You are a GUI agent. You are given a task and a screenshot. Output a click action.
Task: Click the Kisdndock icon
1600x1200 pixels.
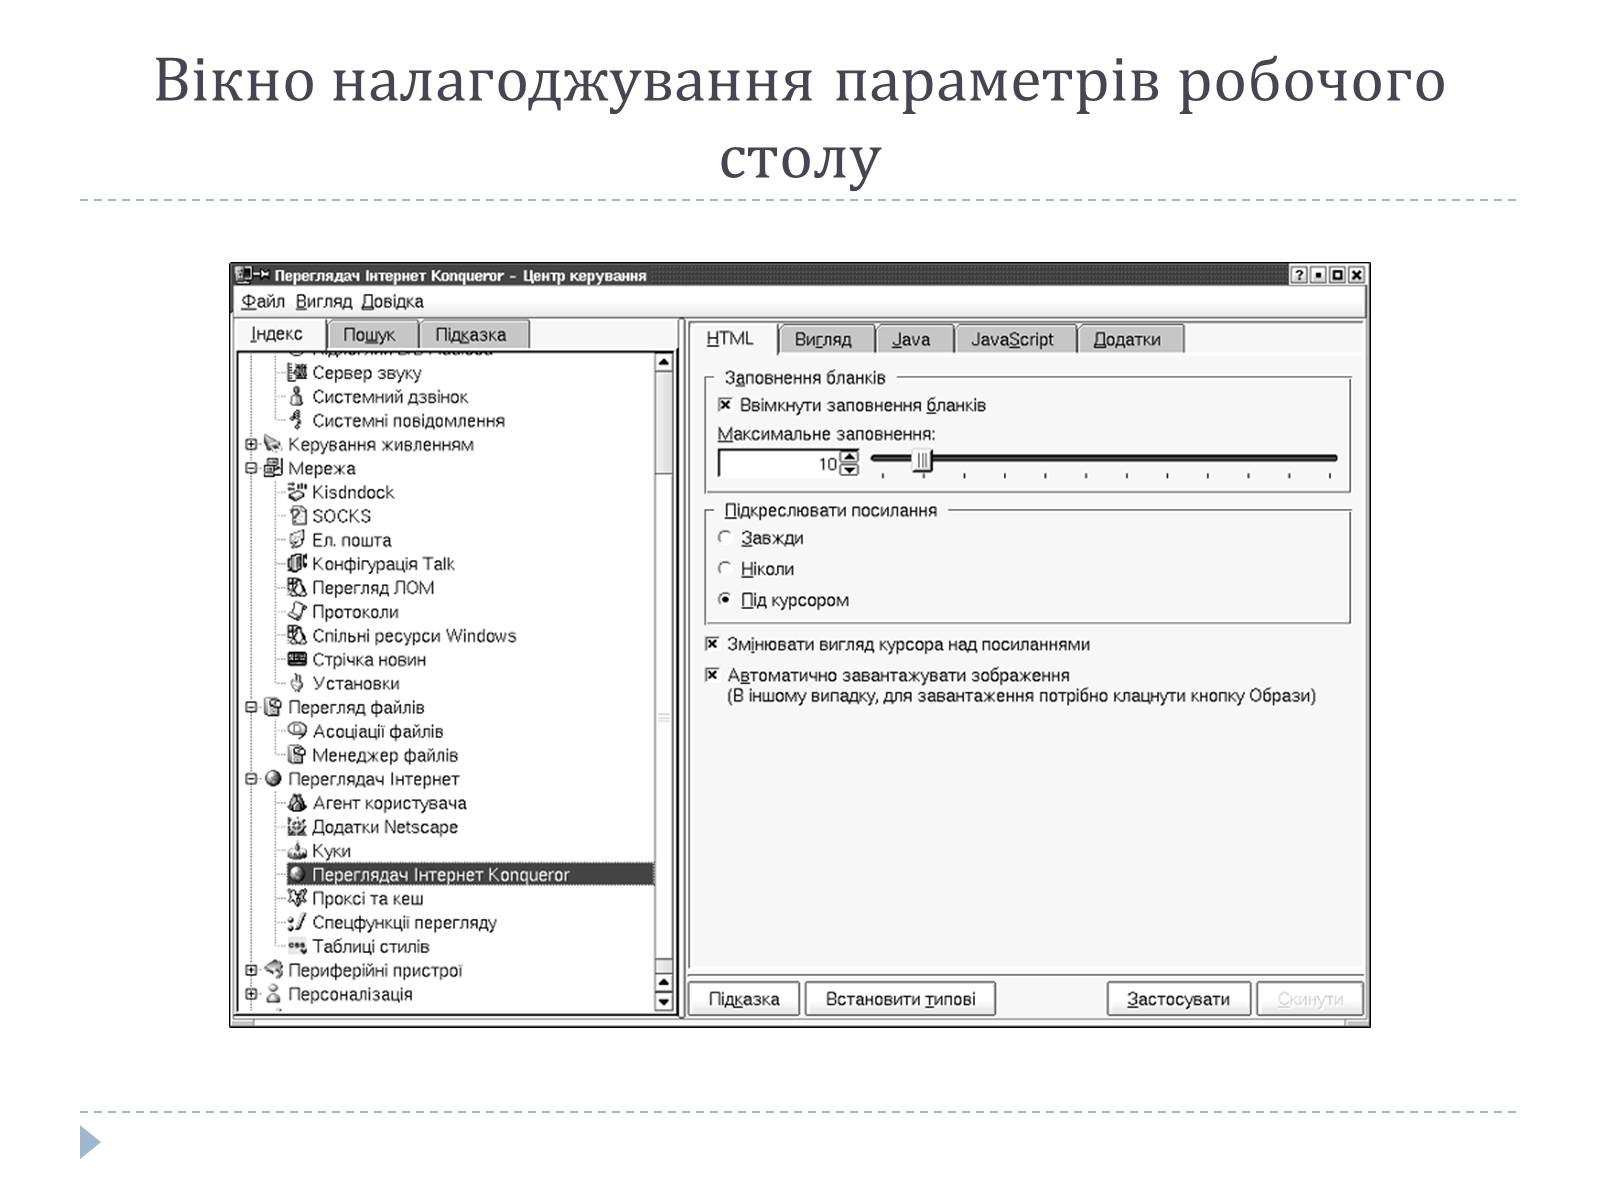[296, 492]
